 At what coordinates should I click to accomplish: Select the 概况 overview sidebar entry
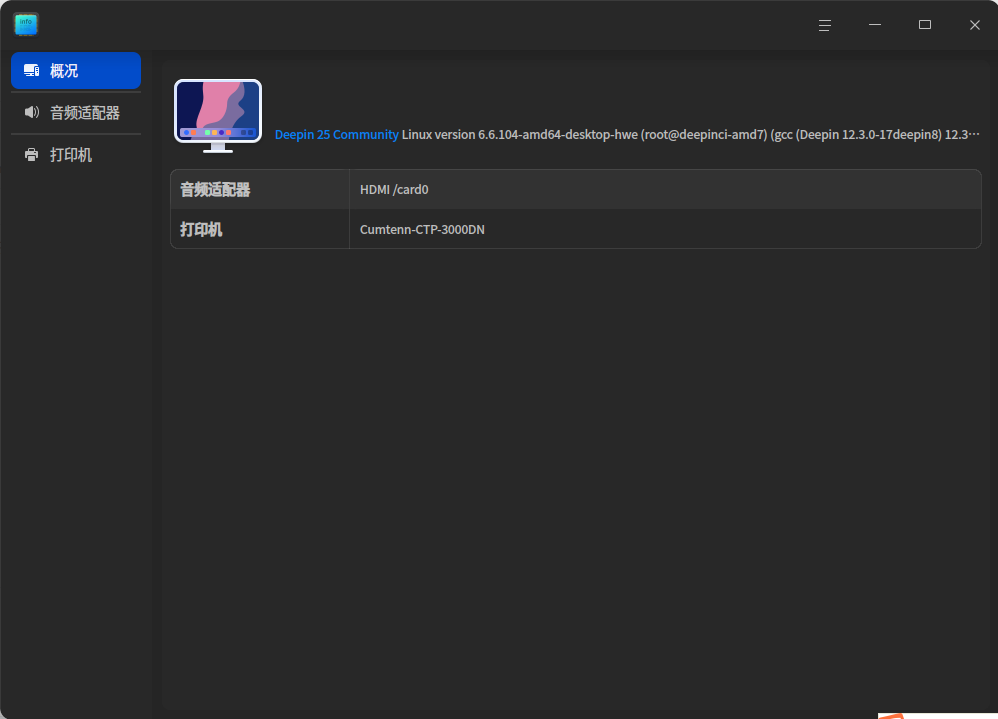coord(76,71)
